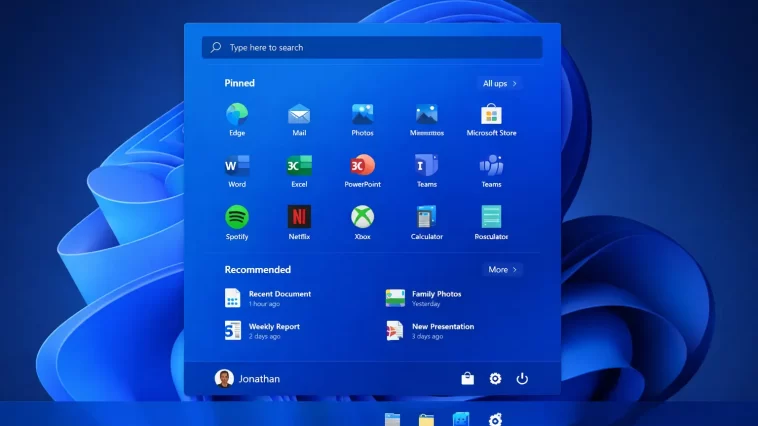This screenshot has width=758, height=426.
Task: Open Settings from the Start menu footer
Action: (495, 379)
